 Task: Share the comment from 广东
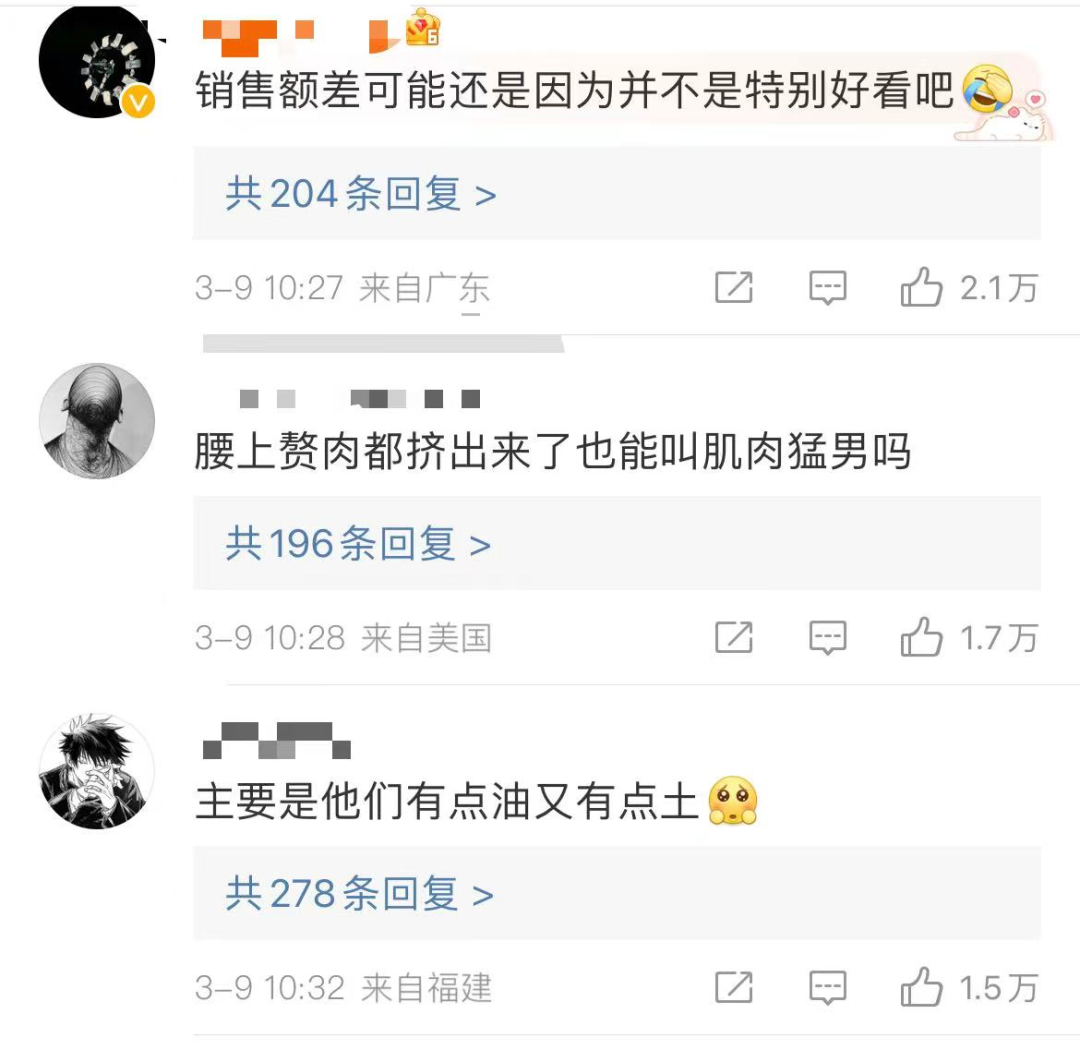tap(734, 287)
